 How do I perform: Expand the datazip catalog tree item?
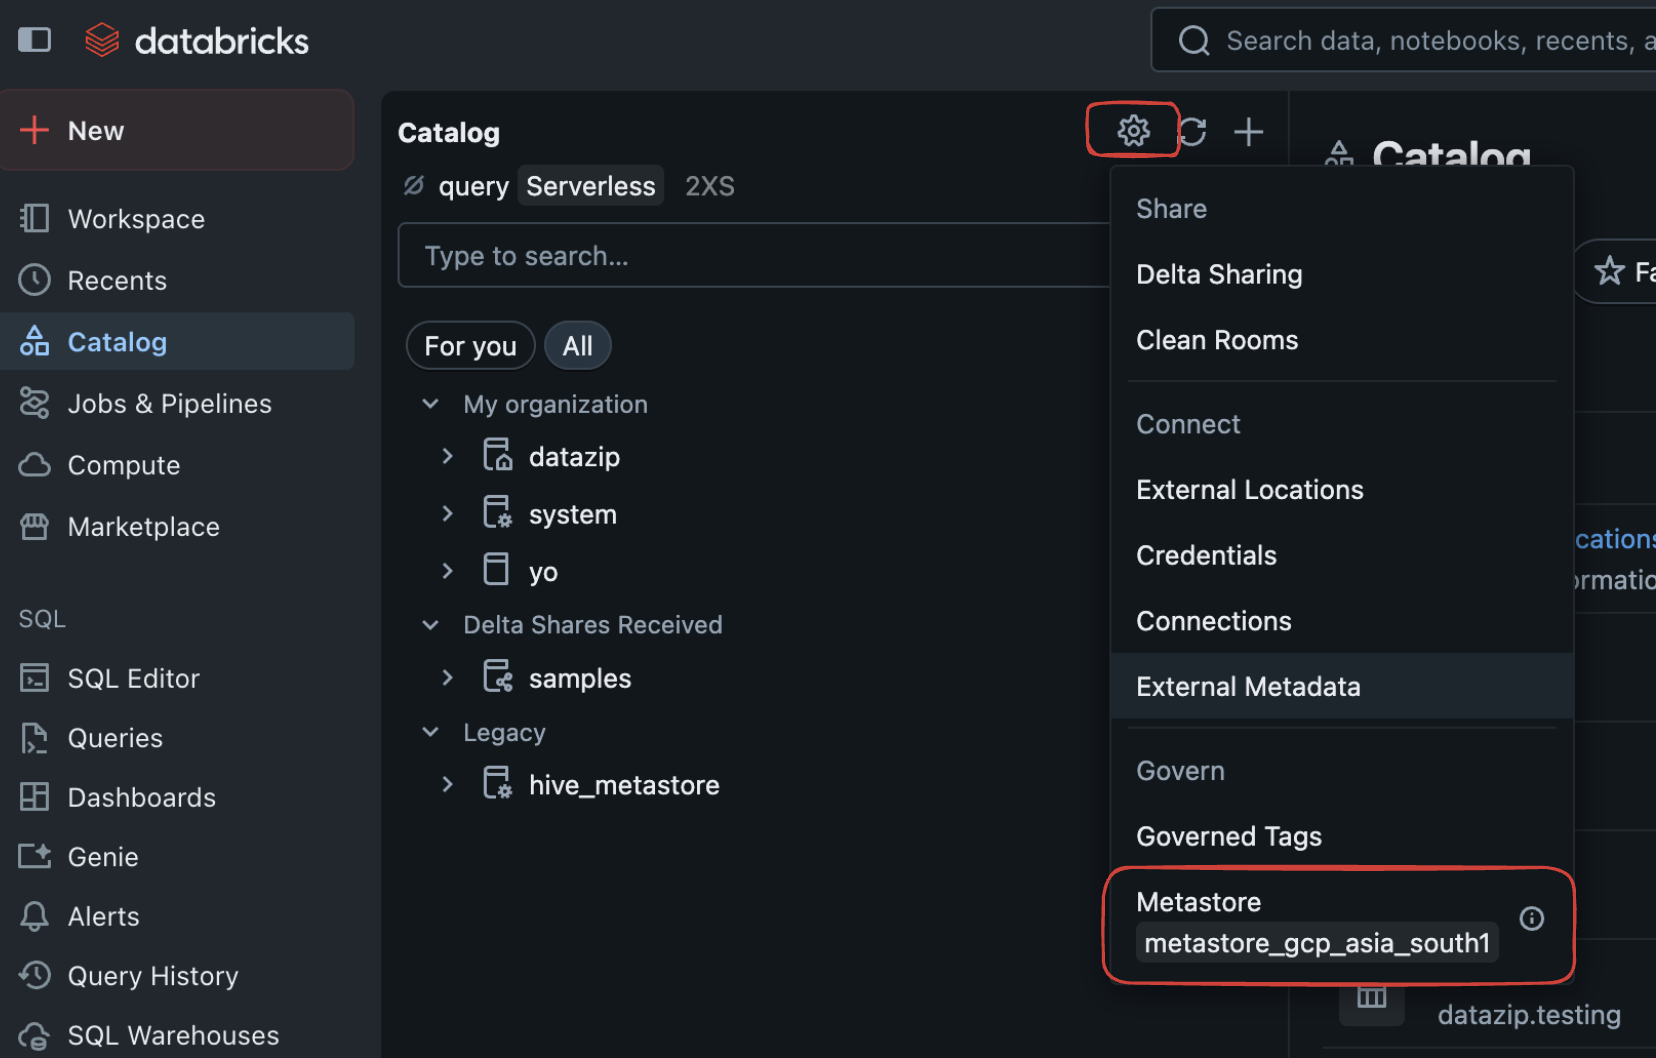447,455
